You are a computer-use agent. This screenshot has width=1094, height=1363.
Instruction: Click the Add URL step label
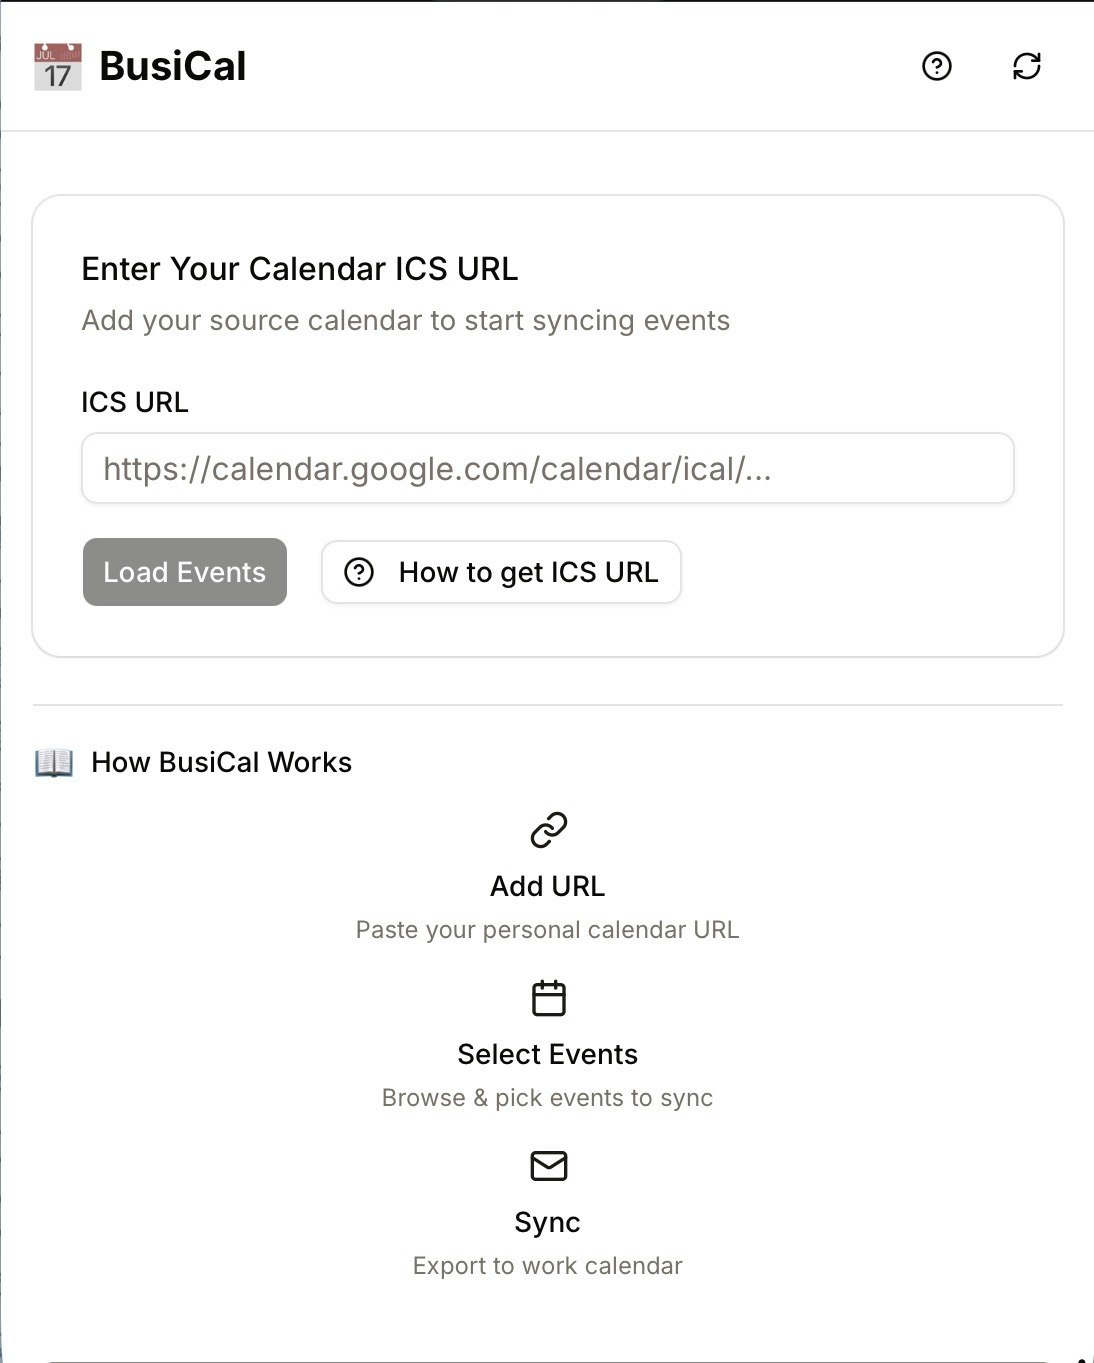[547, 886]
